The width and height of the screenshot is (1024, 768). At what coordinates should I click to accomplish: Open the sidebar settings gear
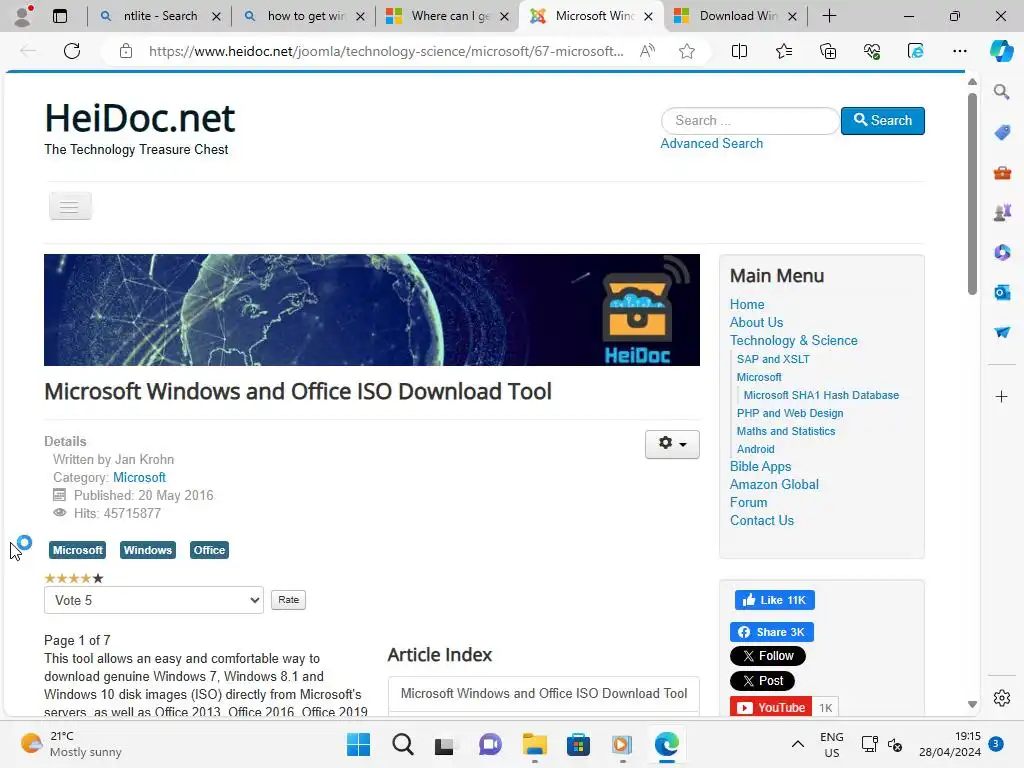pyautogui.click(x=1002, y=698)
